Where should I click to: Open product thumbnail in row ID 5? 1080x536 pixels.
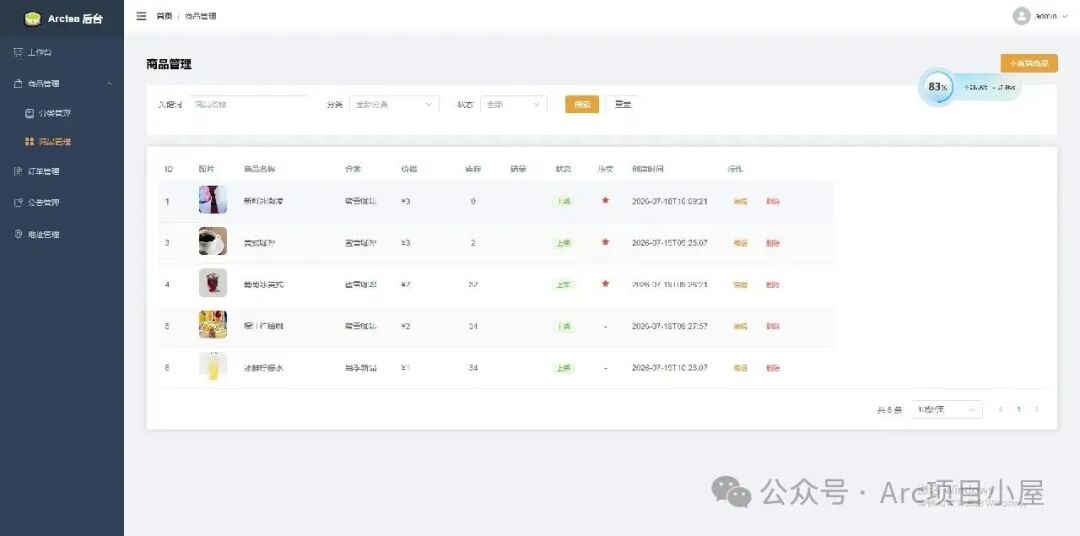(213, 324)
